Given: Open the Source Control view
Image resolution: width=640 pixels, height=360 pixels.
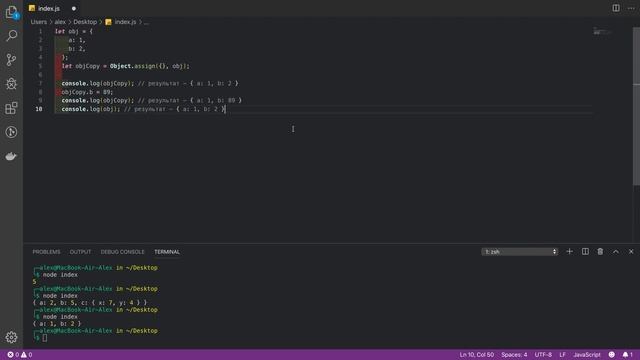Looking at the screenshot, I should coord(11,60).
